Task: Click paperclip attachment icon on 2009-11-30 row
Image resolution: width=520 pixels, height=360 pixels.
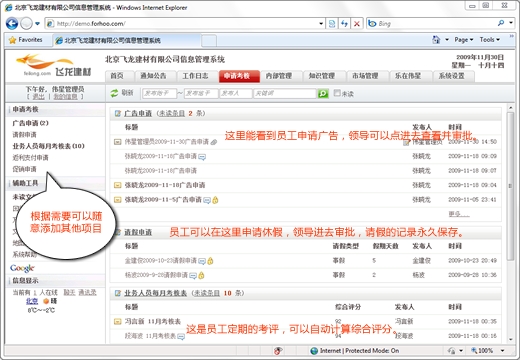Action: [x=214, y=142]
